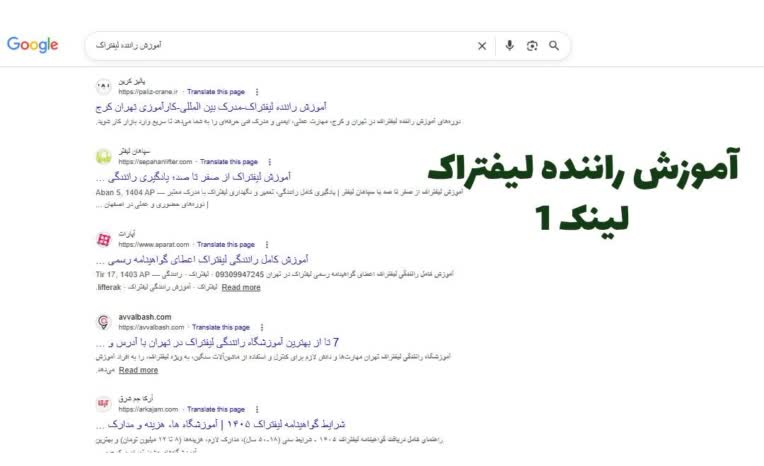Open the arkajam.com result title with ۱۴۰۵
Image resolution: width=764 pixels, height=466 pixels.
(x=220, y=424)
